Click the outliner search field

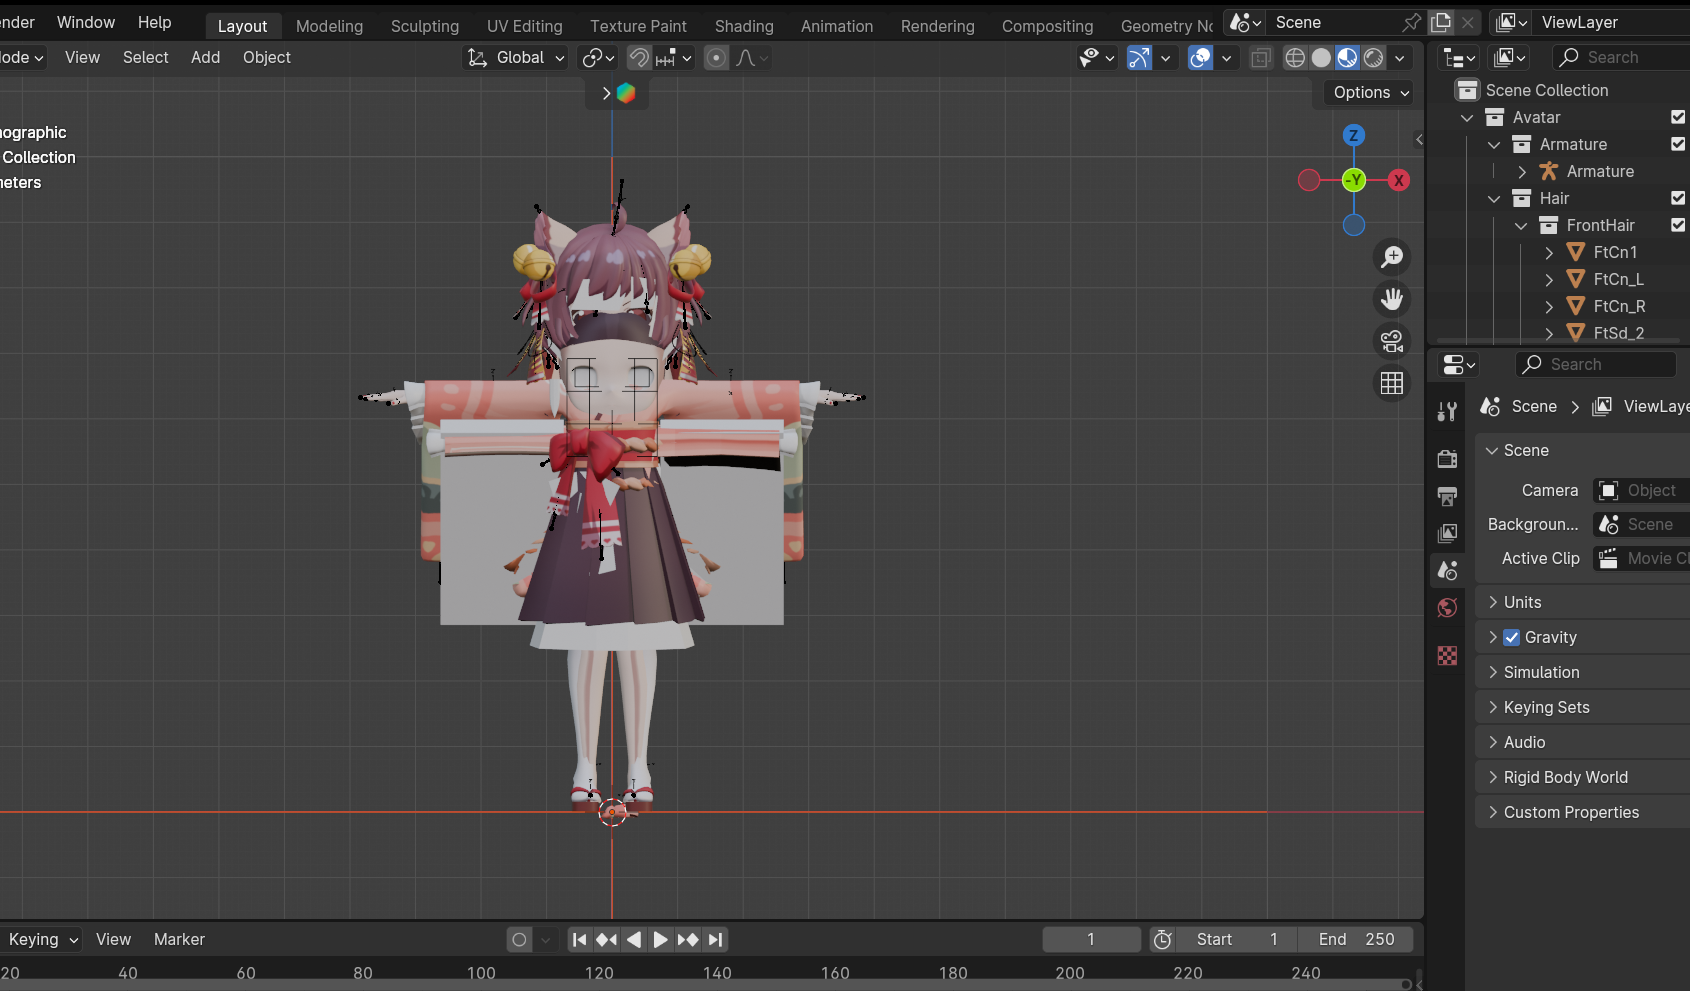click(x=1620, y=58)
